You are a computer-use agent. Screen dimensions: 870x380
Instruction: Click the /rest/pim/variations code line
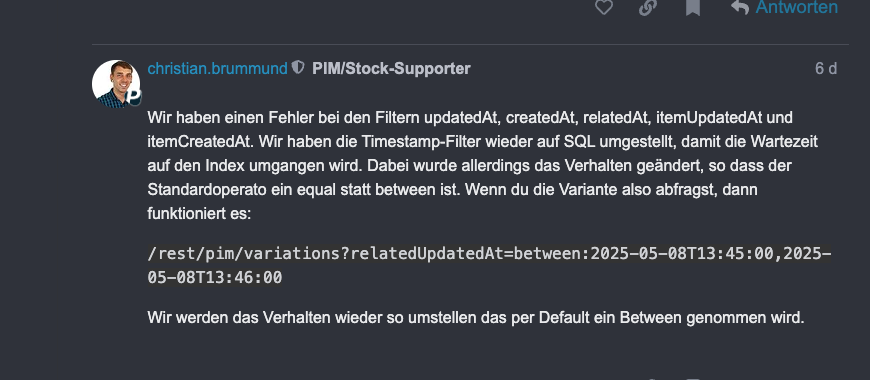(489, 254)
